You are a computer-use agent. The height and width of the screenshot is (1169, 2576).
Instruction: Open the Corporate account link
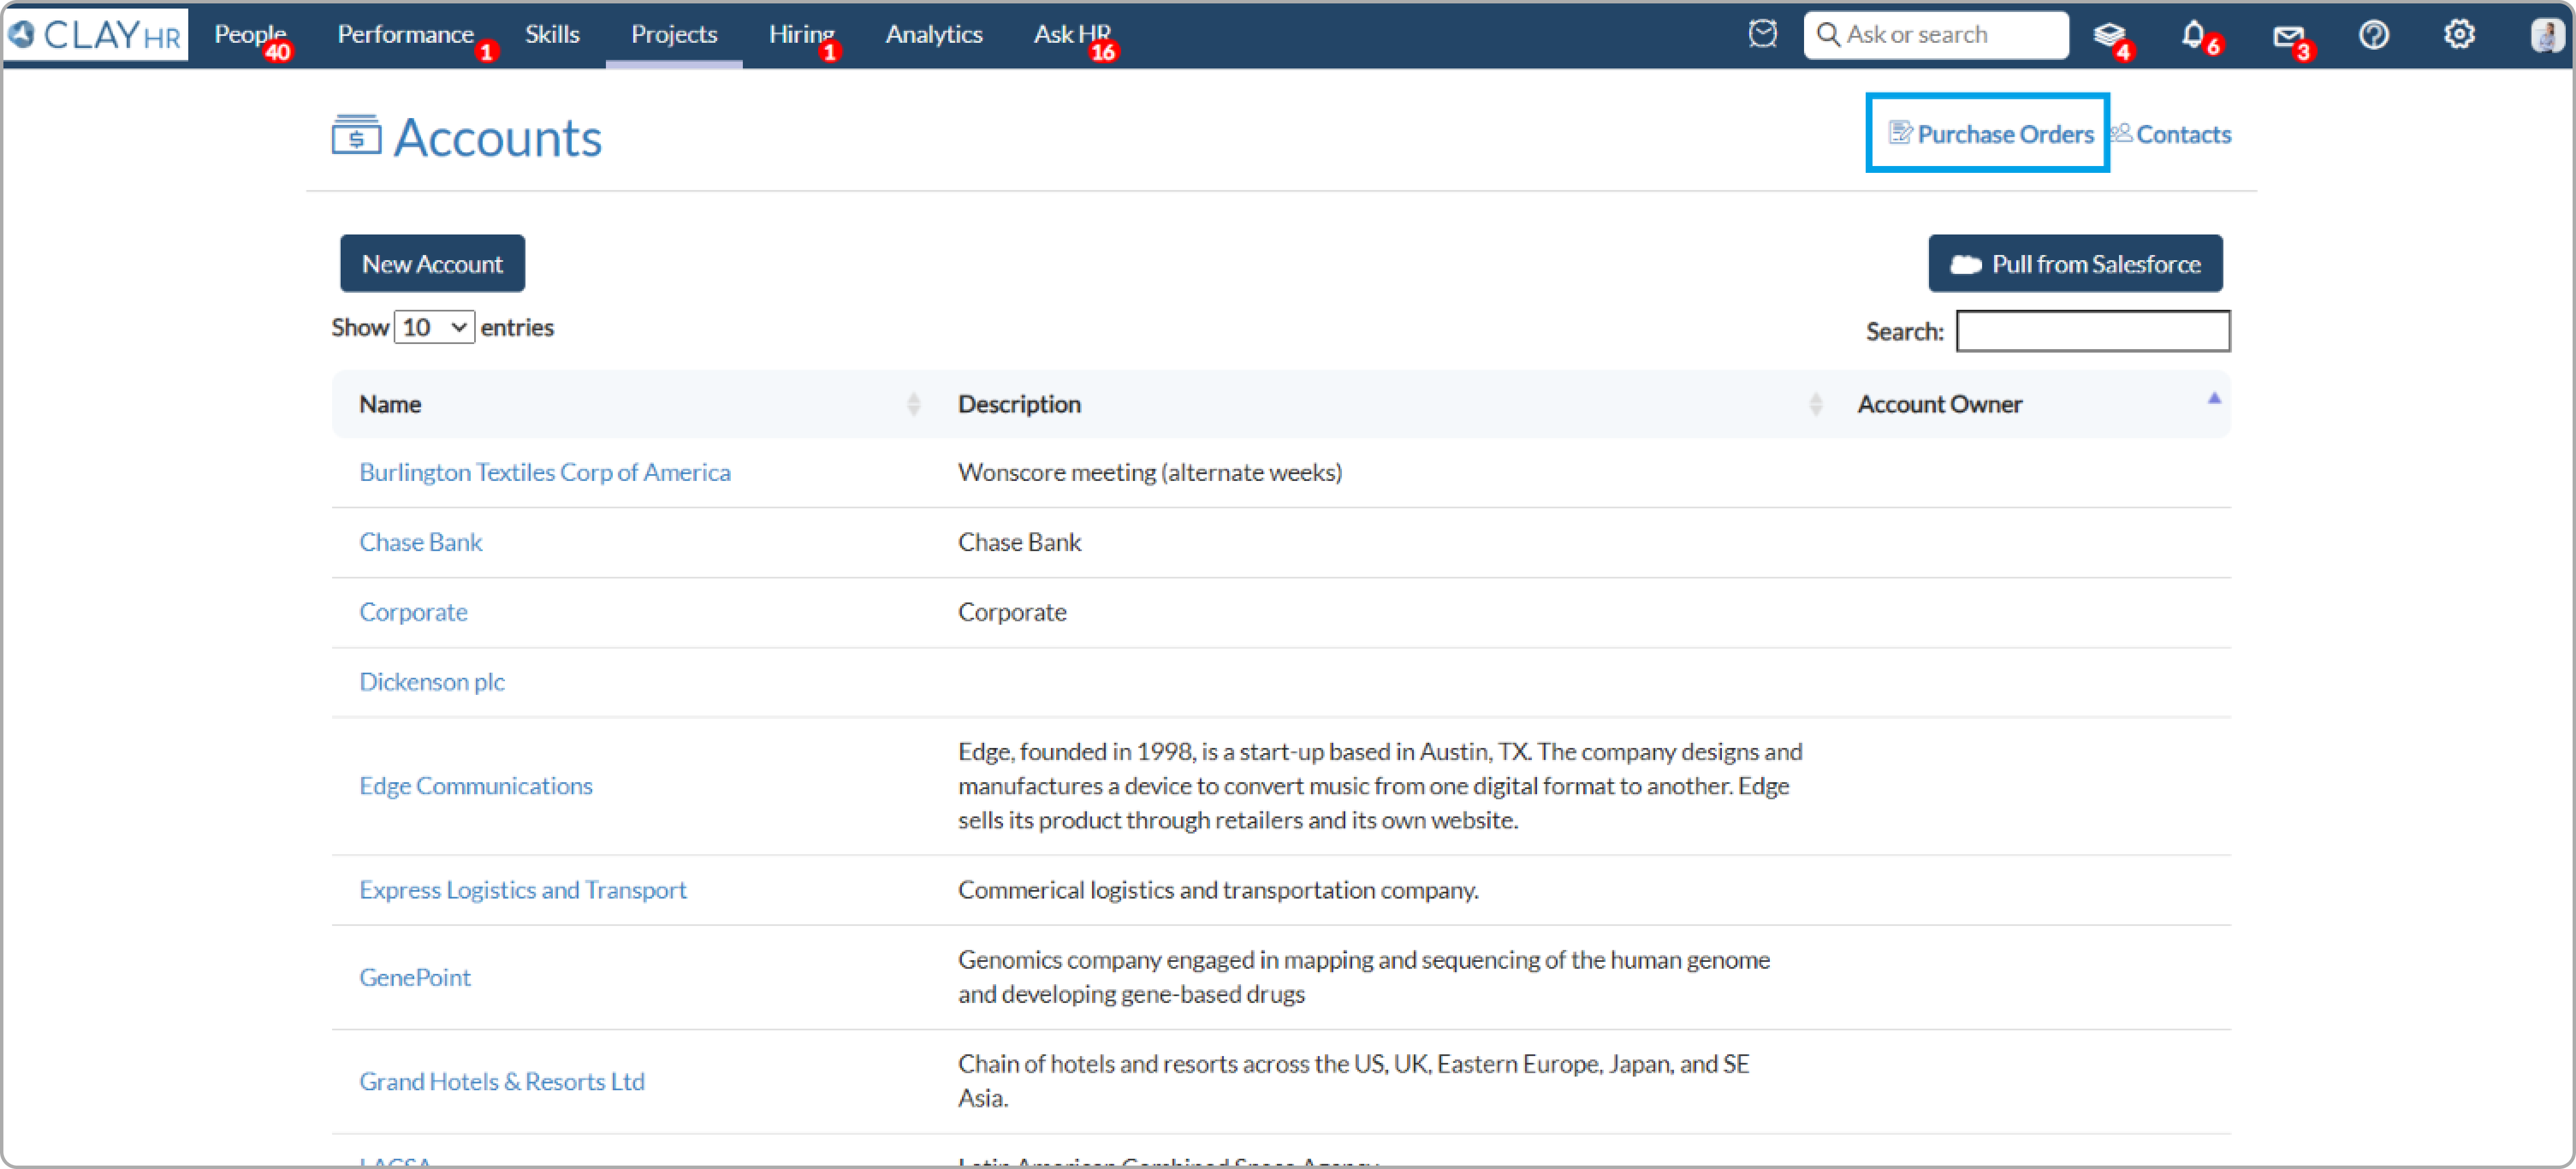click(413, 612)
